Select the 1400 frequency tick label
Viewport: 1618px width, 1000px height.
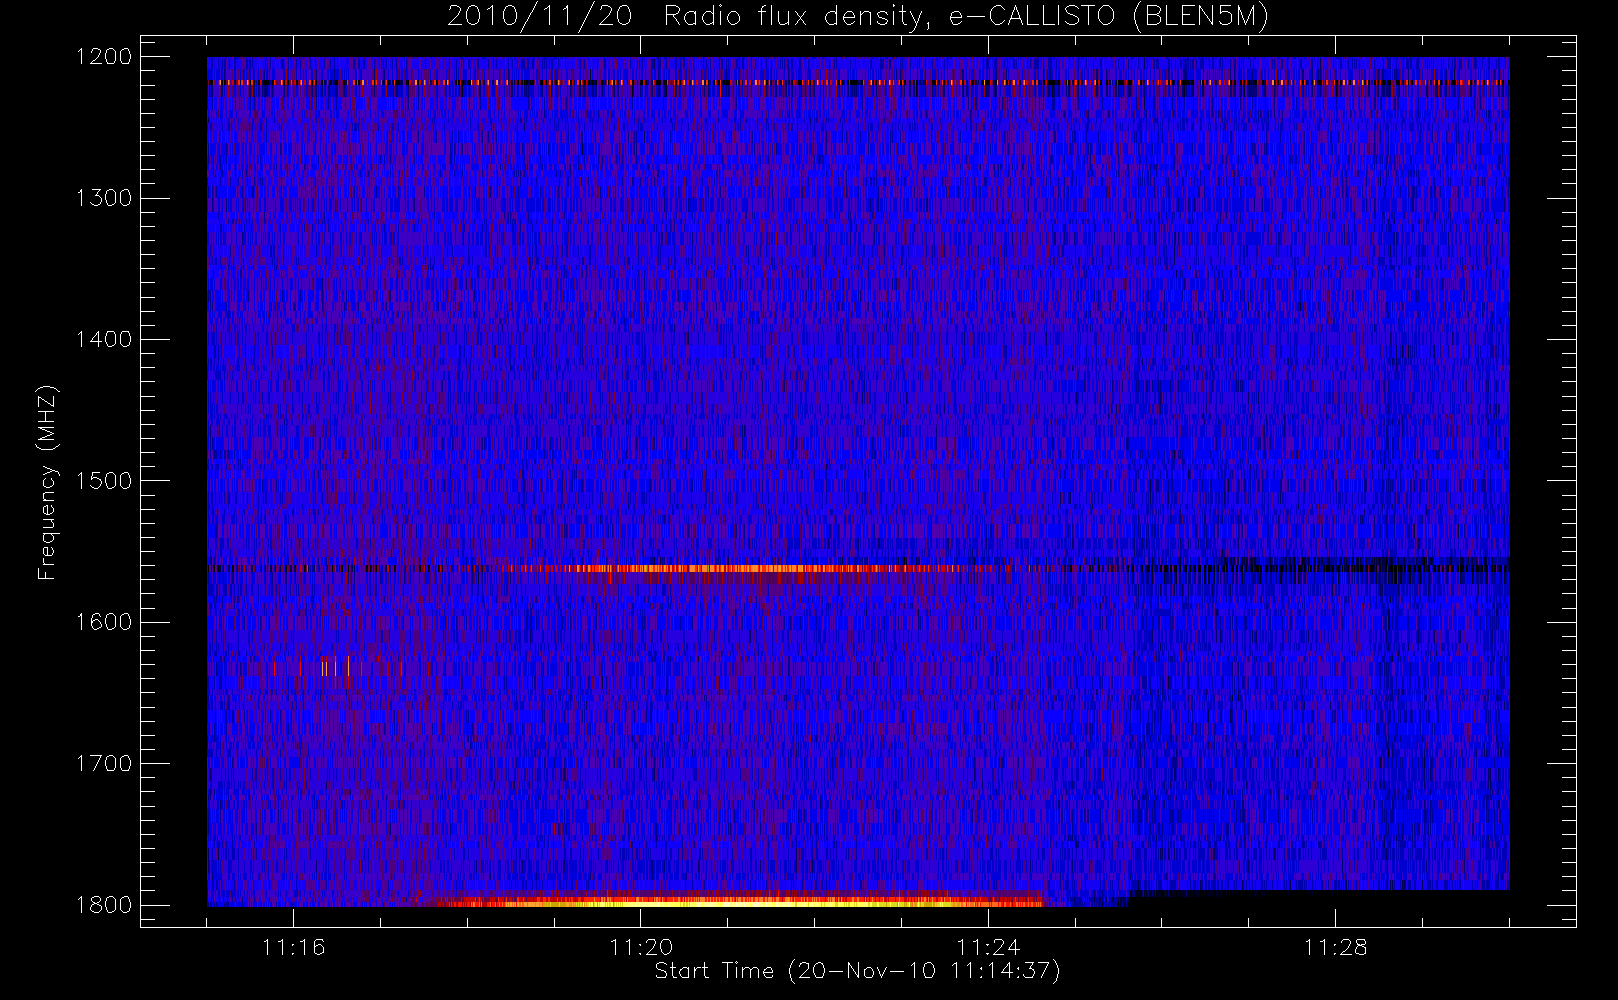tap(104, 340)
